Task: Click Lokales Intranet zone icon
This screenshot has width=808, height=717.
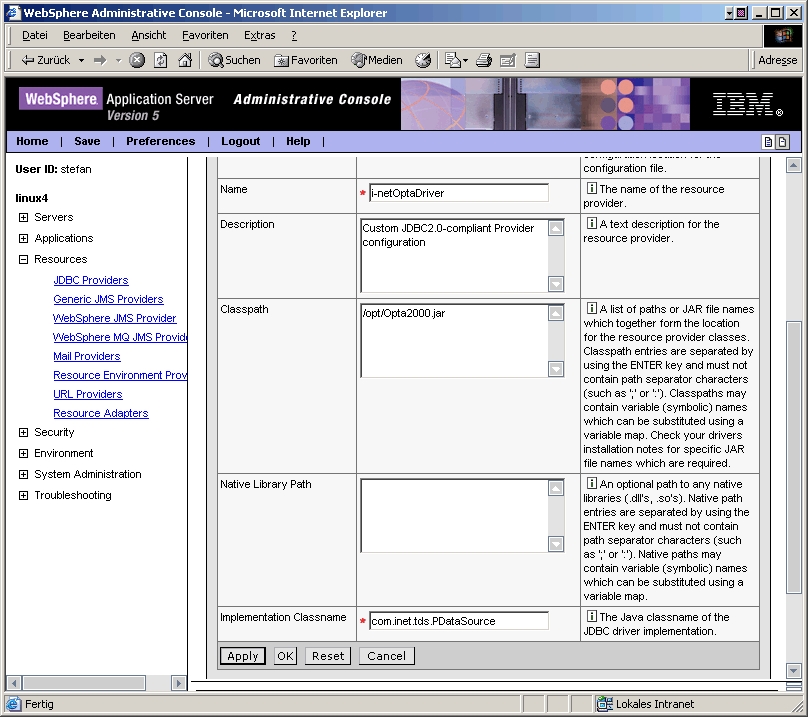Action: pos(604,704)
